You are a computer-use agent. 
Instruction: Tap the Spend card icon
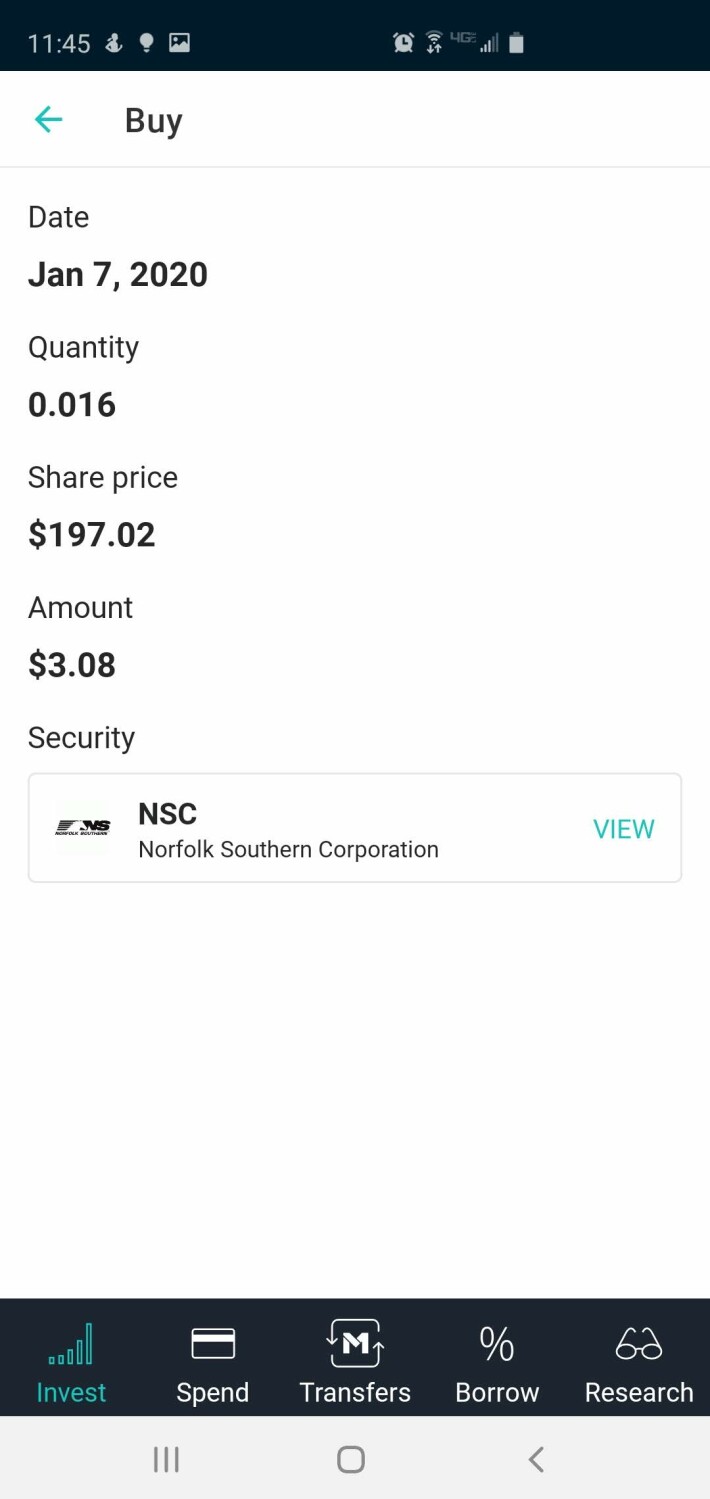pos(213,1343)
